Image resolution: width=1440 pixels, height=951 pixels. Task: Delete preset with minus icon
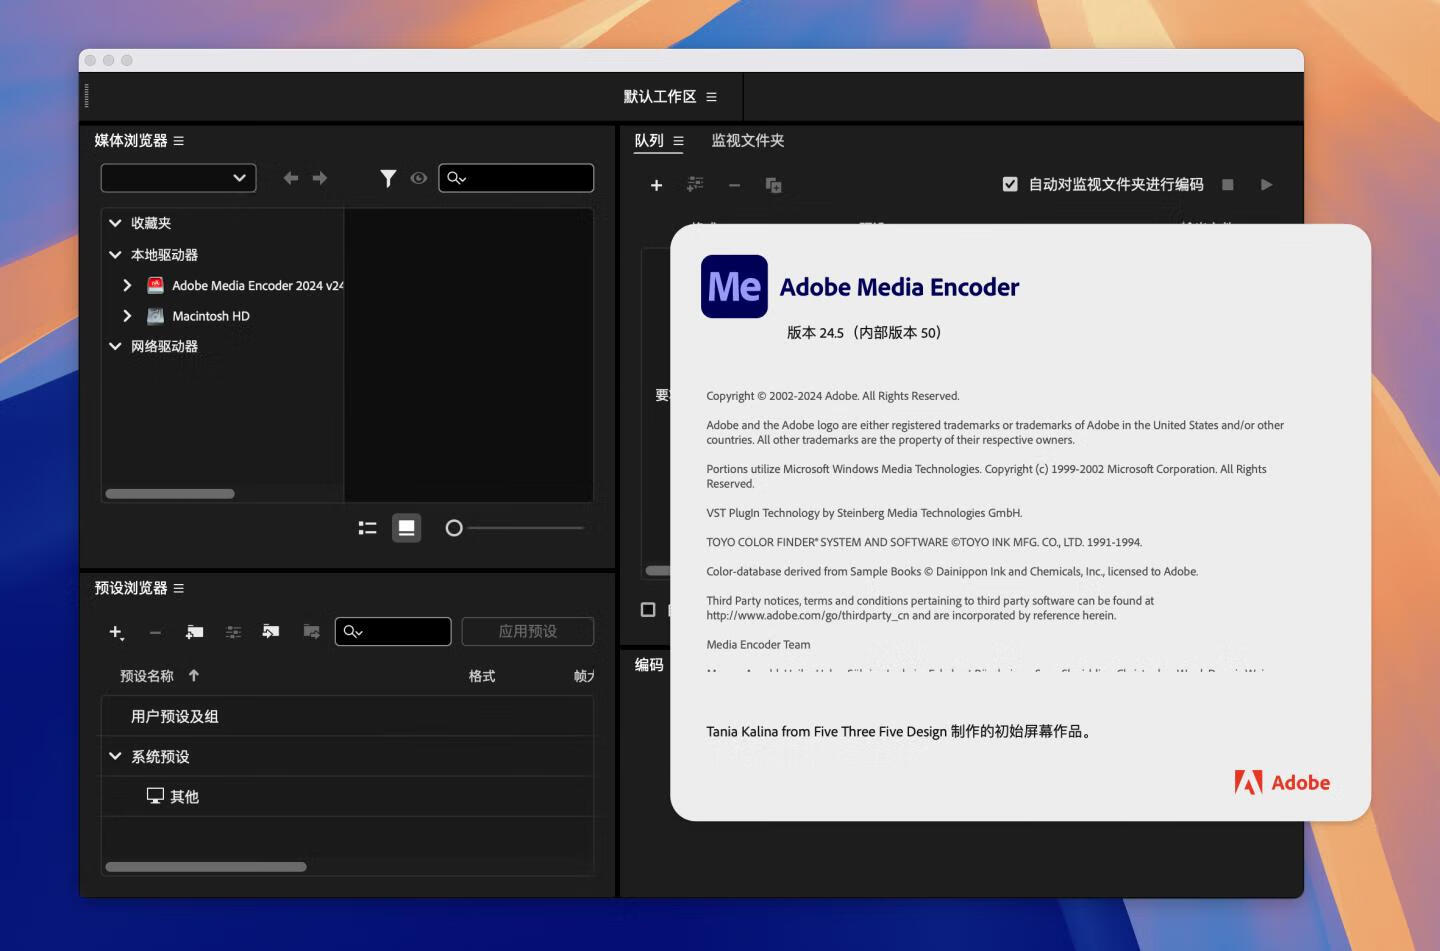155,632
